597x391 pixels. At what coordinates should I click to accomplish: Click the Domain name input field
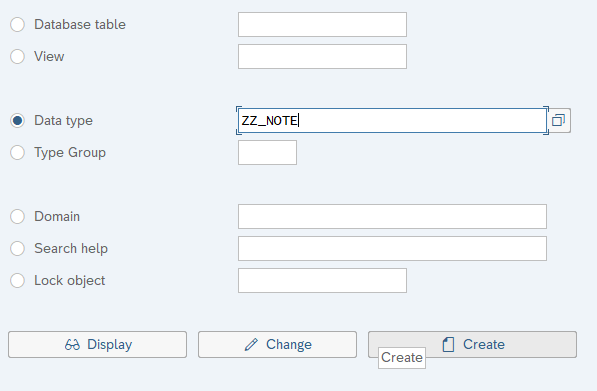tap(392, 216)
